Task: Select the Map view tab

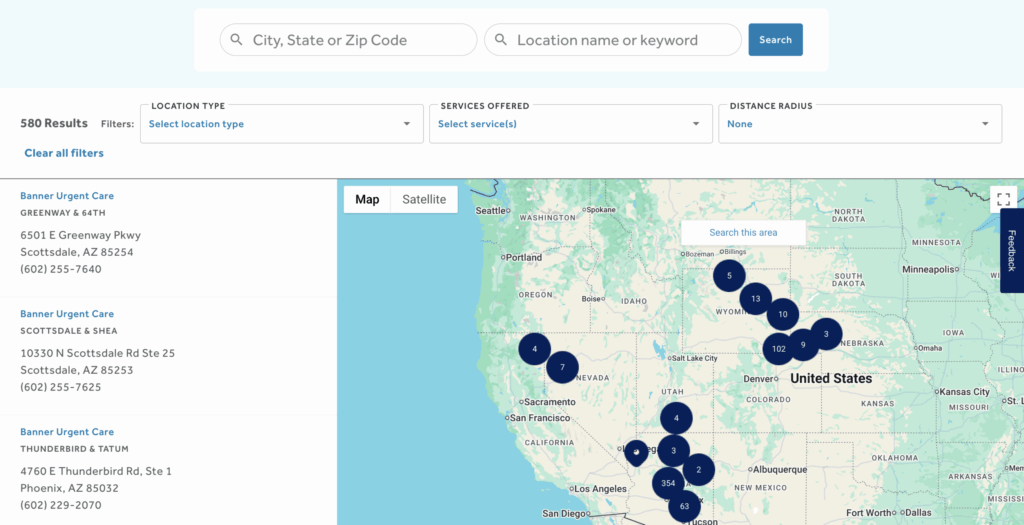Action: tap(367, 199)
